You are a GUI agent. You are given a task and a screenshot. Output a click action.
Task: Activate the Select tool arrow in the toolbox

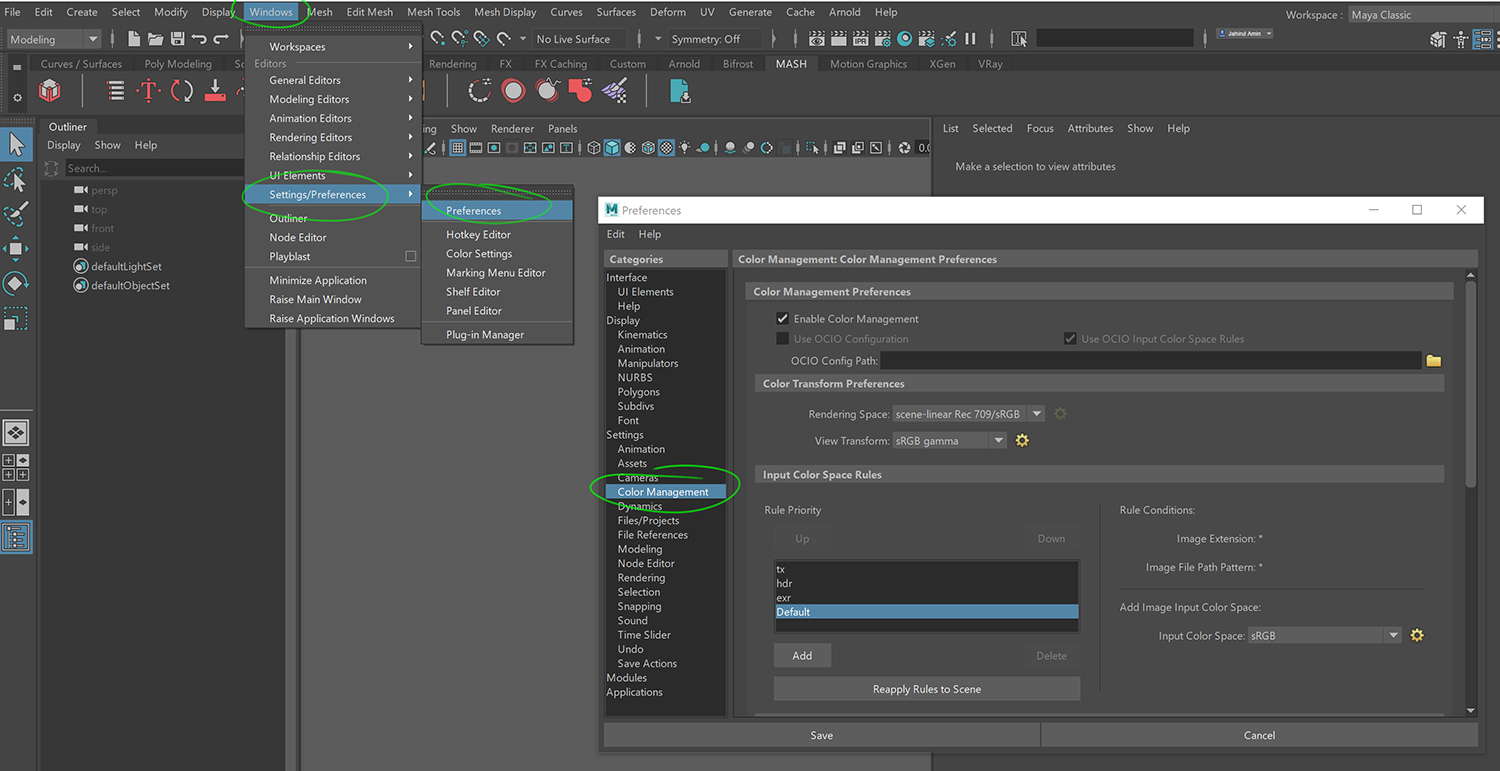16,145
